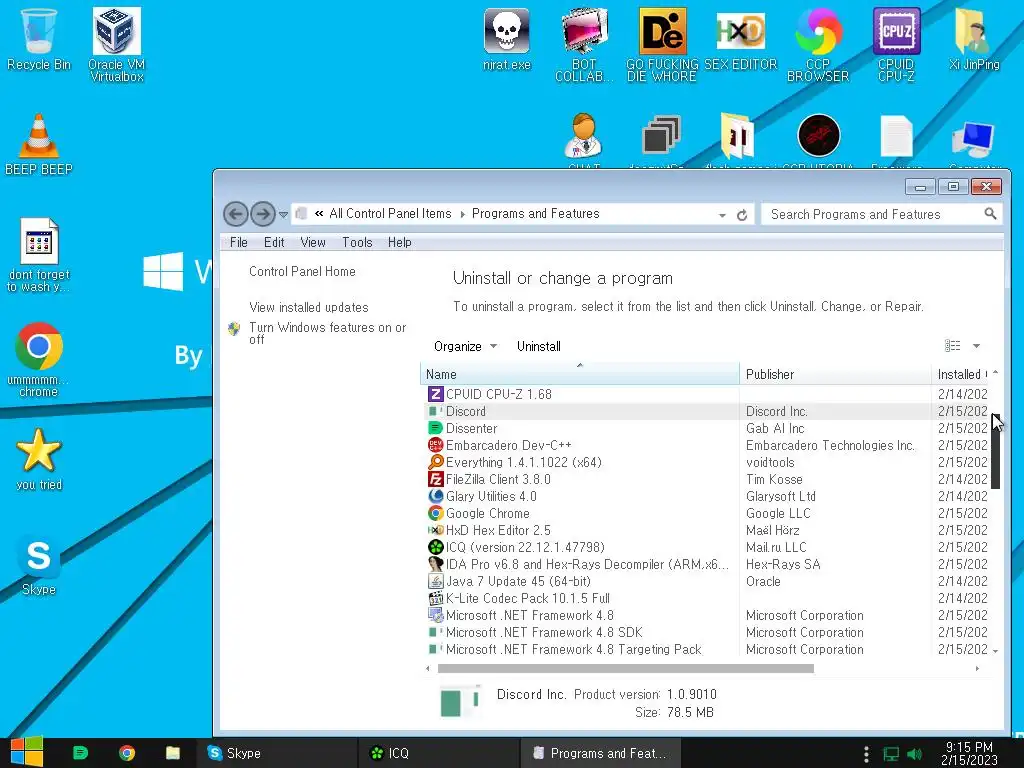Click the volume speaker tray icon
Viewport: 1024px width, 768px height.
tap(915, 754)
